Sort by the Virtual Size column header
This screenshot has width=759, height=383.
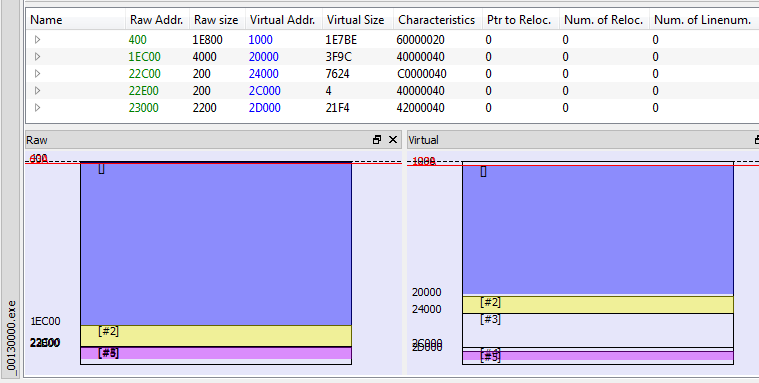[x=358, y=20]
